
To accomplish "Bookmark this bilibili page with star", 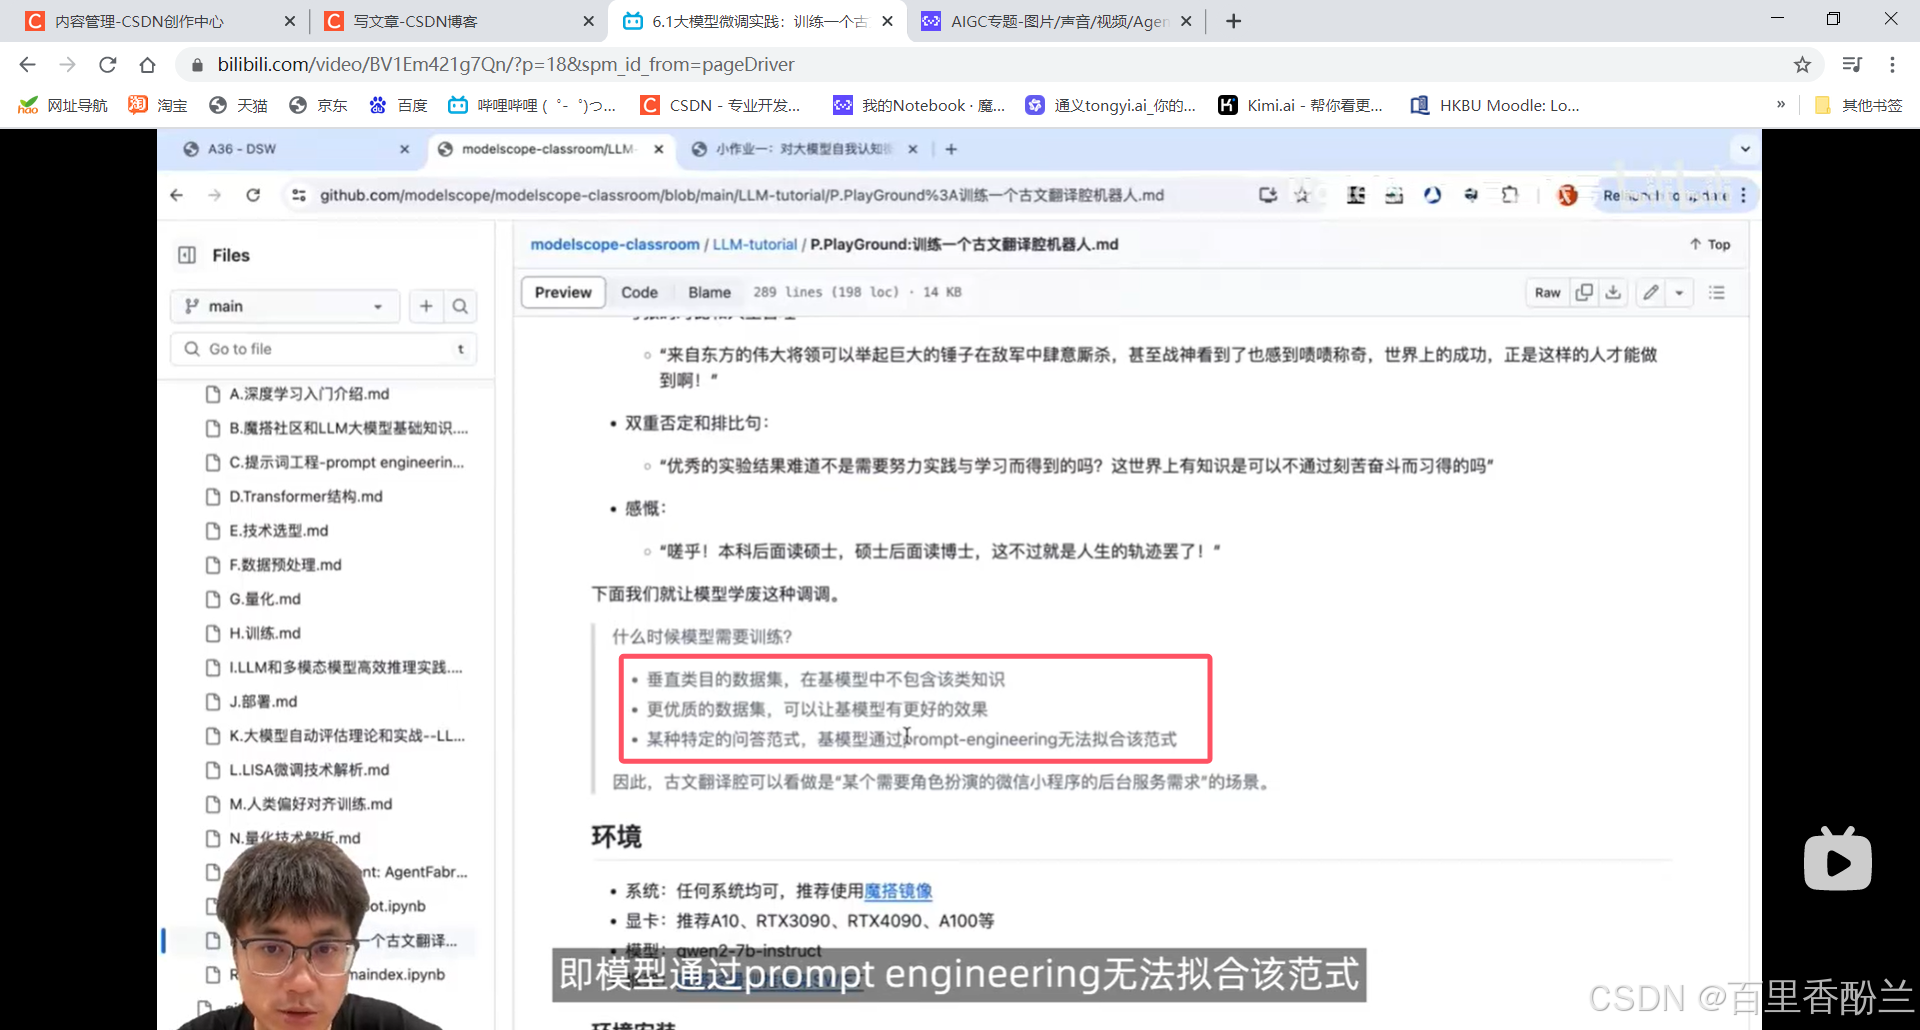I will point(1802,65).
